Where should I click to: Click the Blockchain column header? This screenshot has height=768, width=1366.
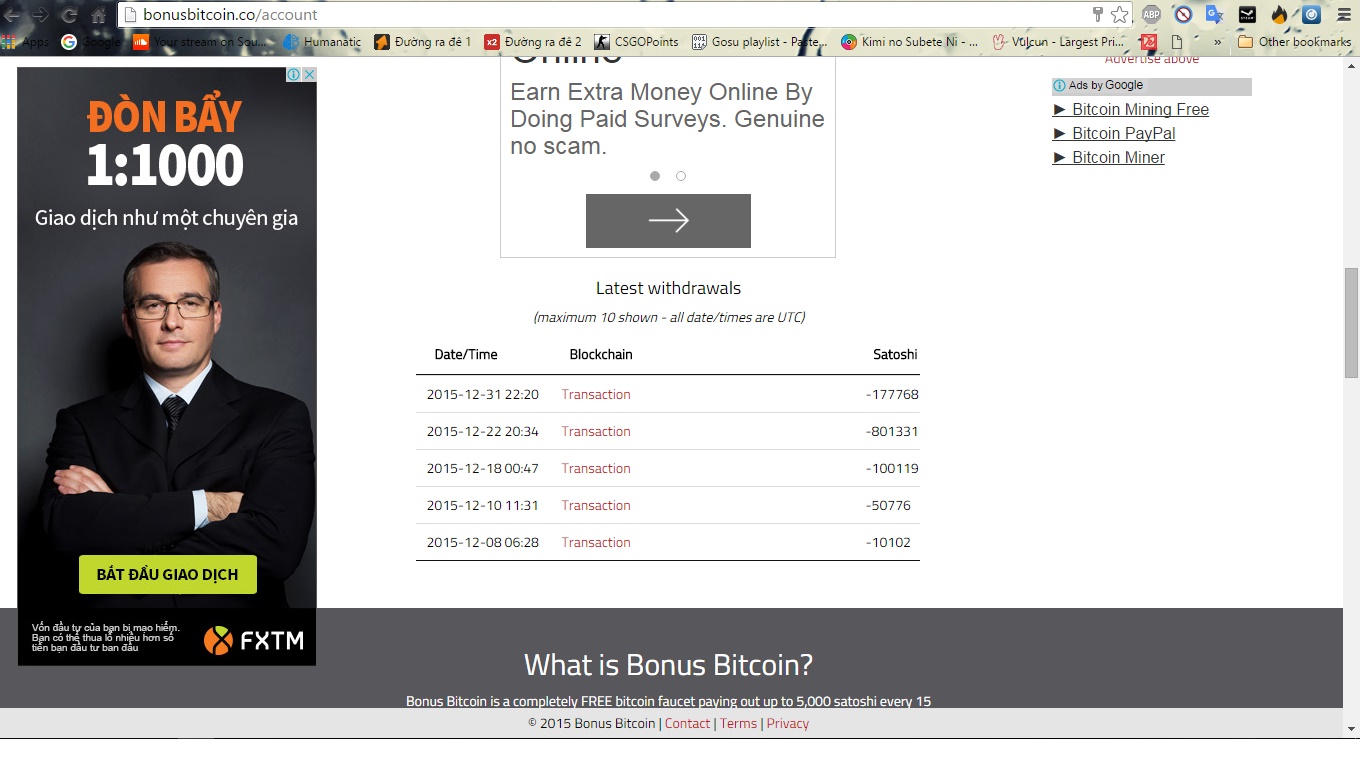[x=601, y=355]
